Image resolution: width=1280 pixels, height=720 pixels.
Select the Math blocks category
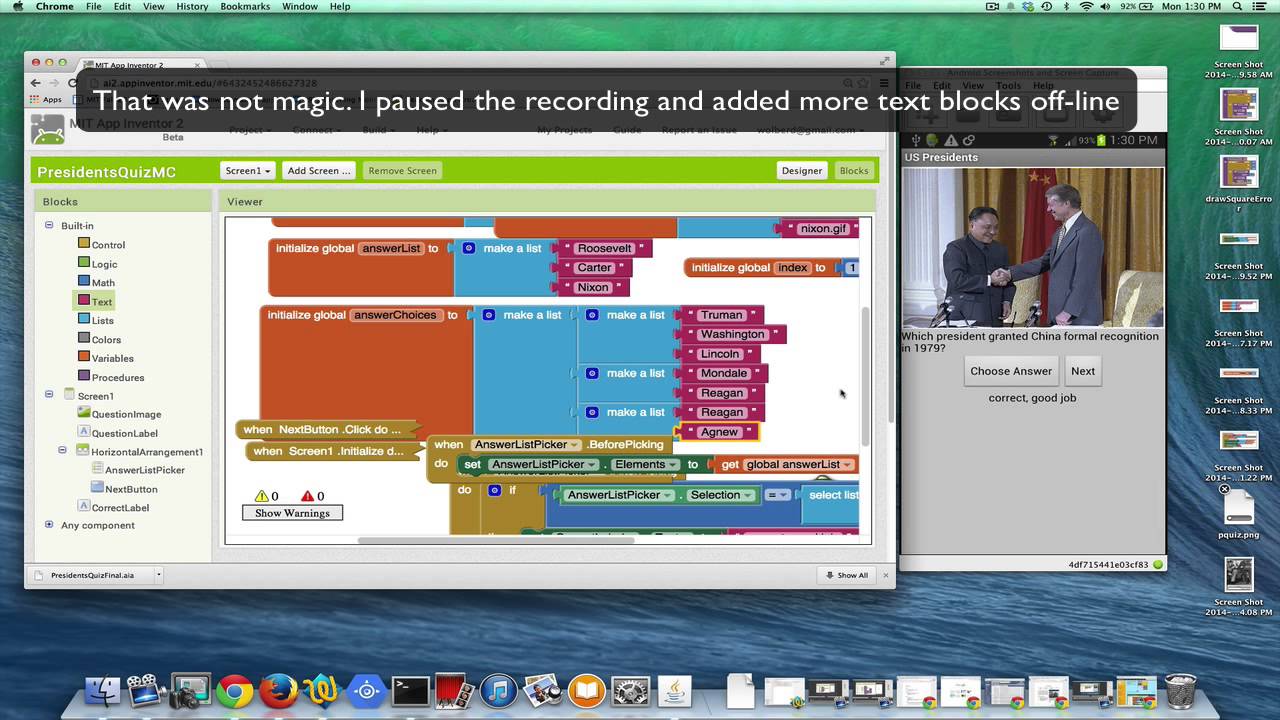tap(96, 283)
